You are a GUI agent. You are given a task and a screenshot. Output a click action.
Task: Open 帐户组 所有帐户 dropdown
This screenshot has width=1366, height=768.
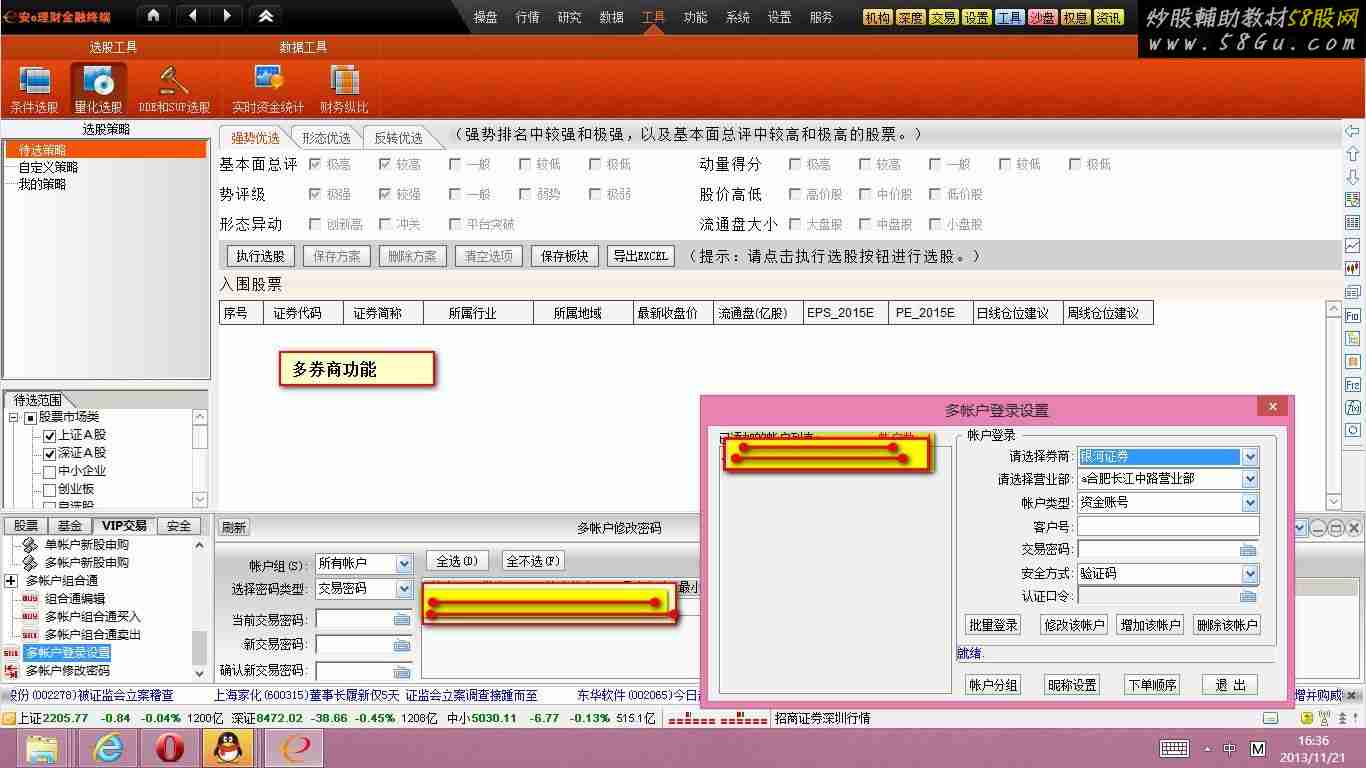point(403,564)
